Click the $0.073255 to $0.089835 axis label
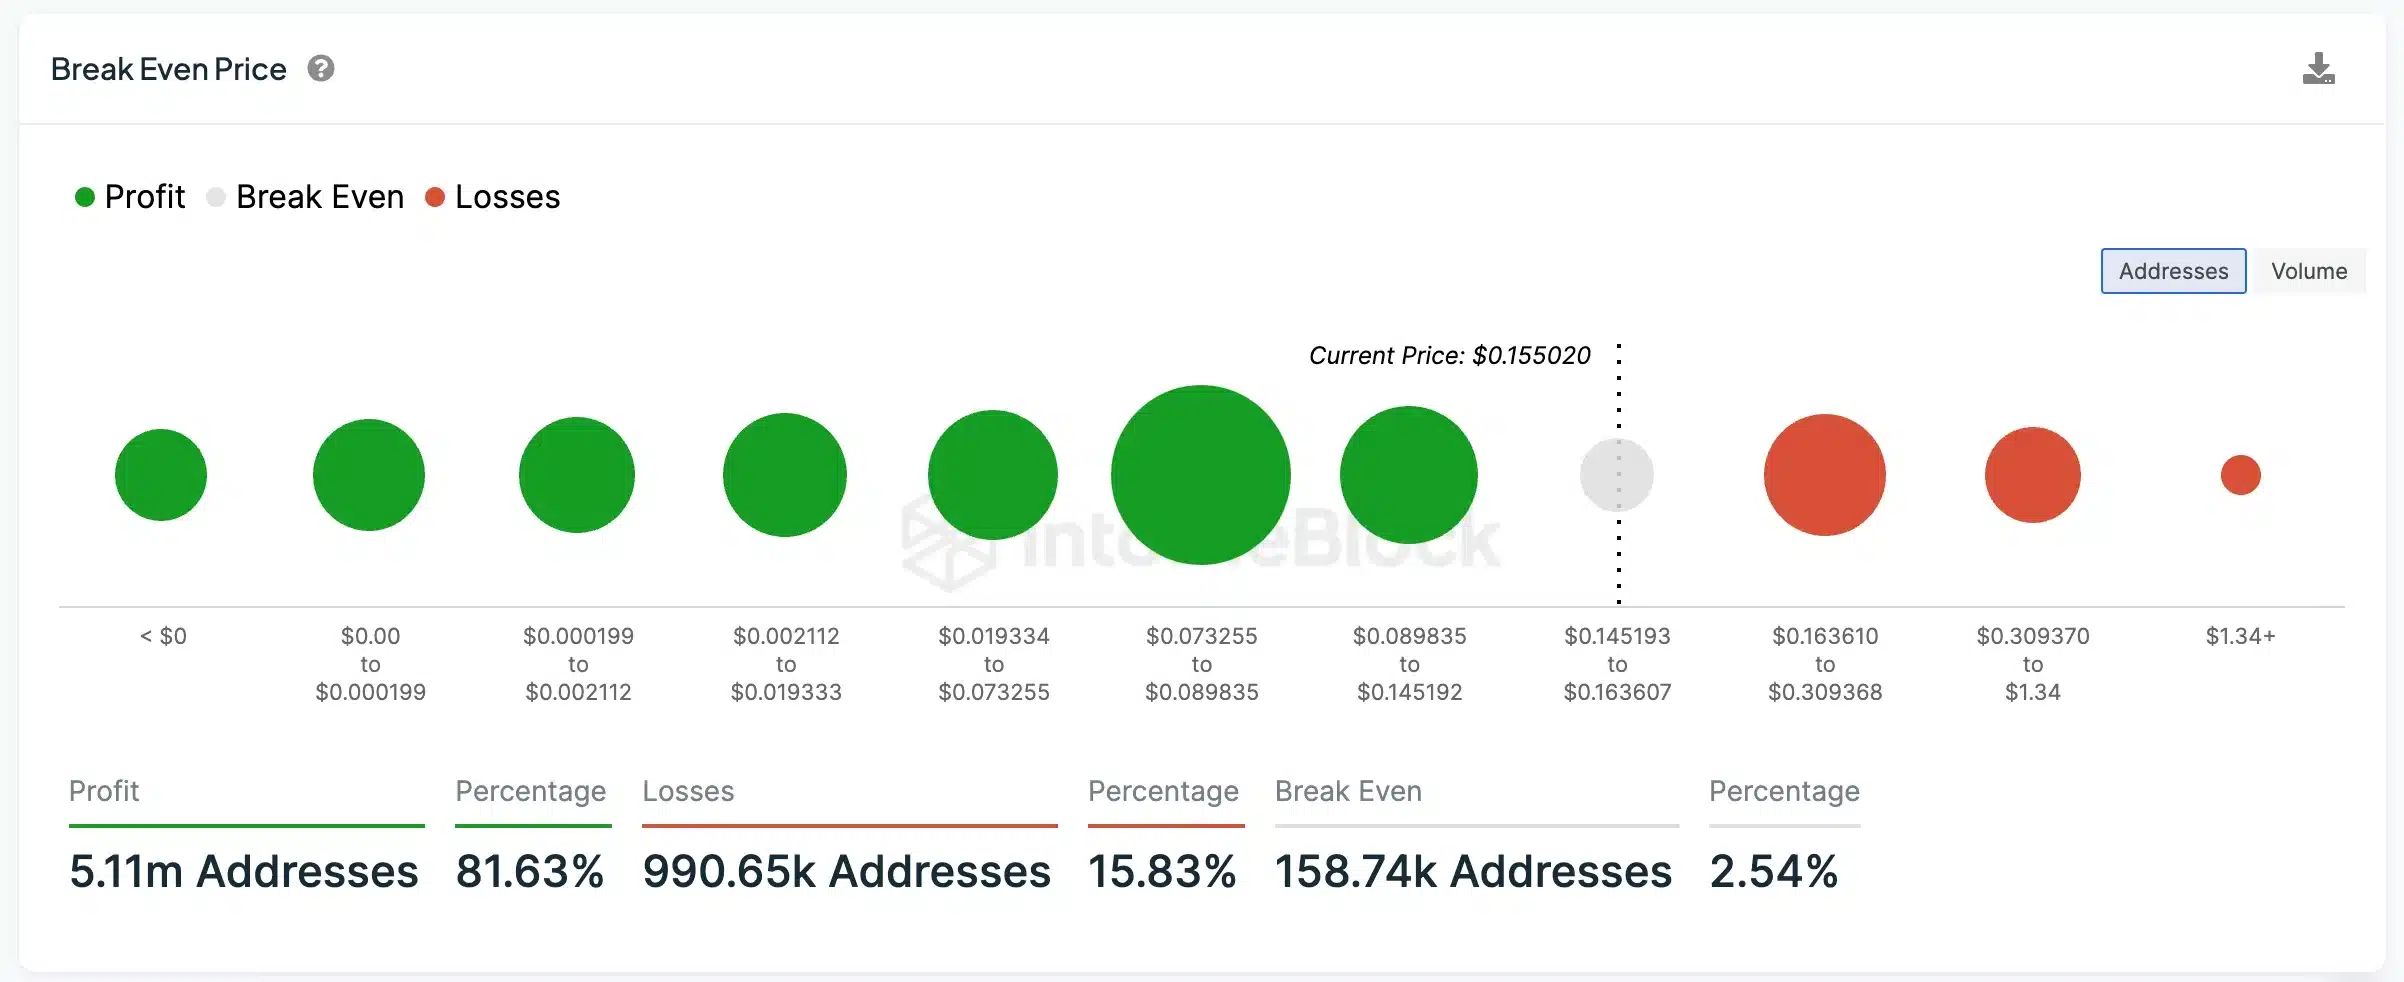The width and height of the screenshot is (2404, 982). pyautogui.click(x=1201, y=664)
